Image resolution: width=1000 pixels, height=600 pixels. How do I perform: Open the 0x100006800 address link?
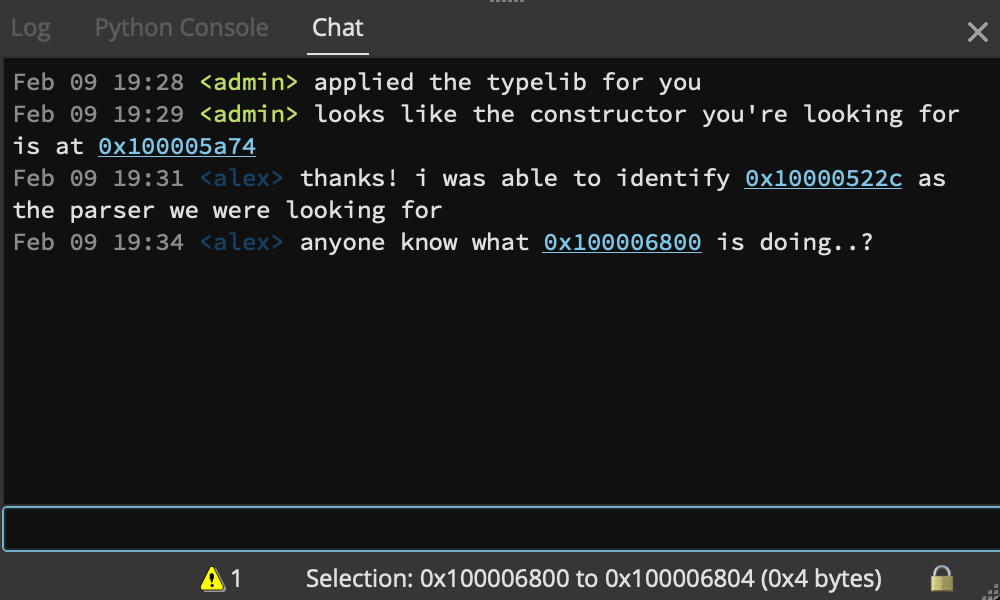[622, 242]
